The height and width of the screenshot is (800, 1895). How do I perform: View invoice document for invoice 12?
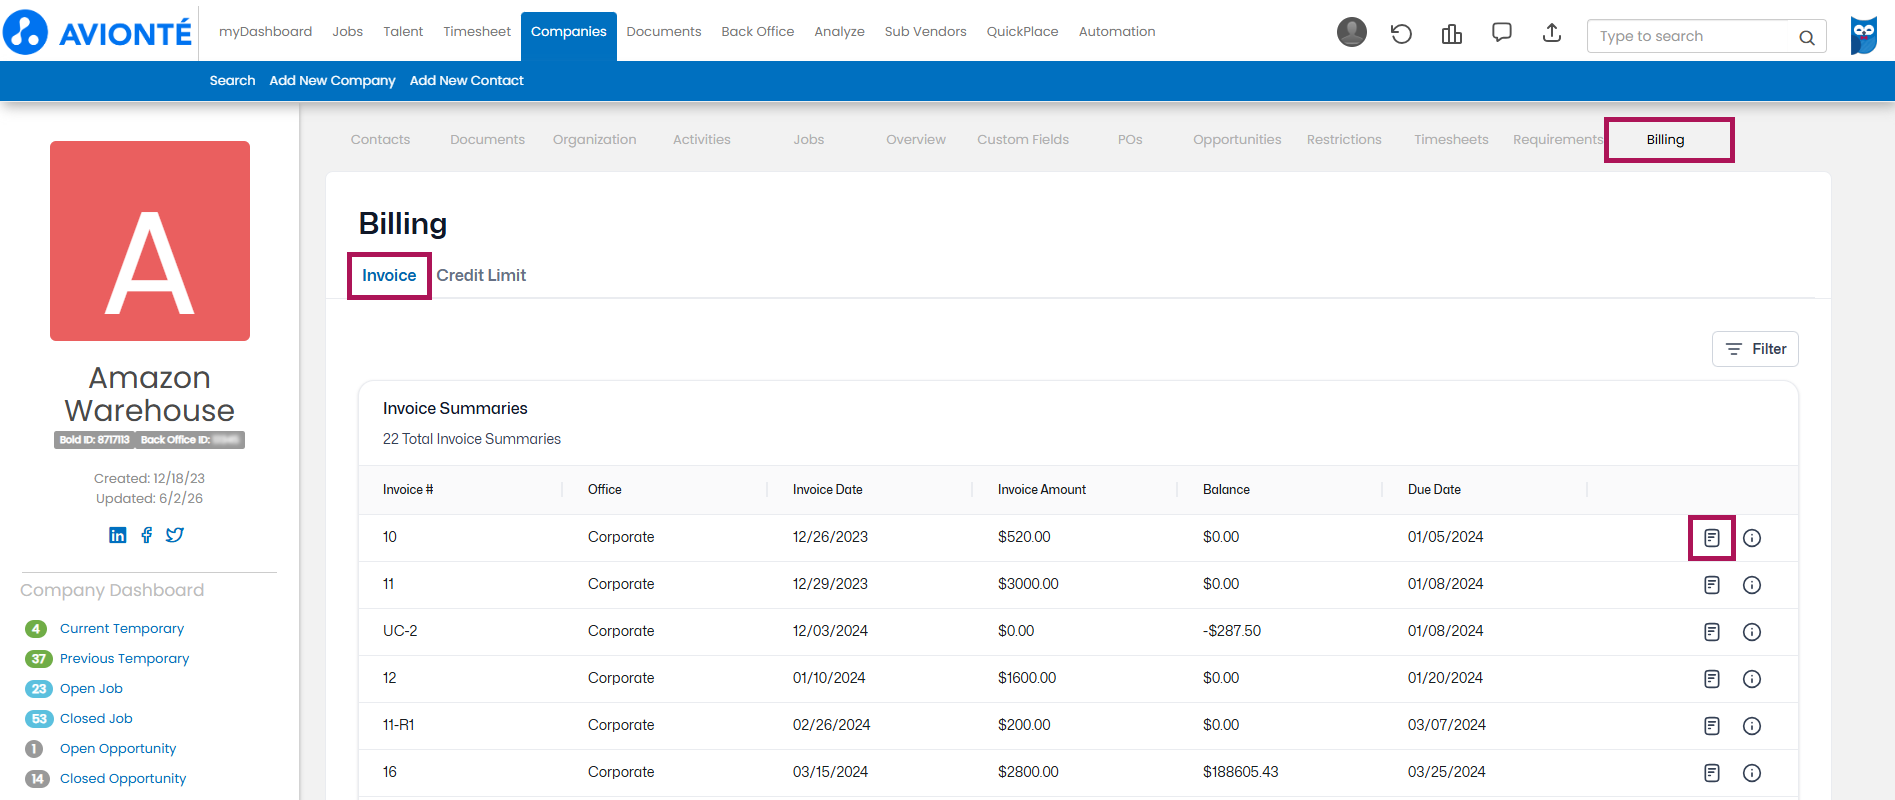[x=1712, y=679]
